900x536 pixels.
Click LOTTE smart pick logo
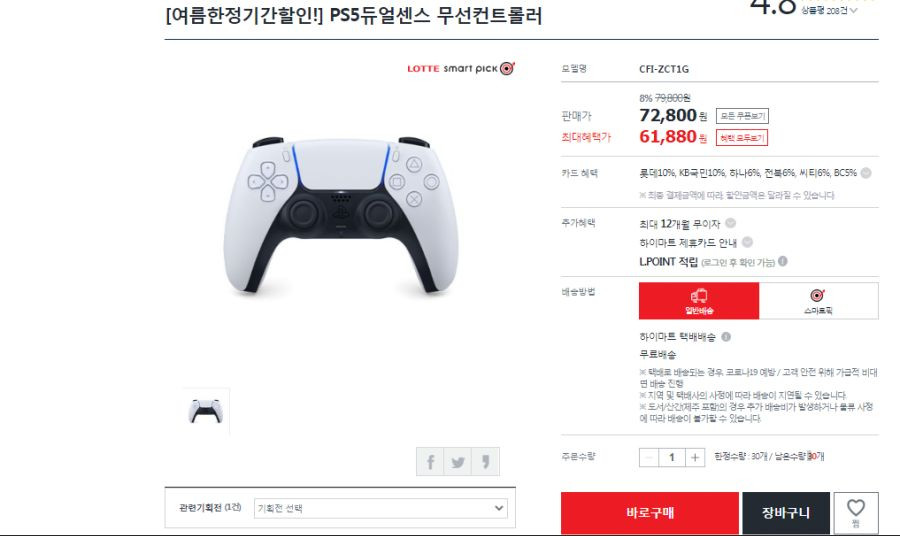(461, 68)
